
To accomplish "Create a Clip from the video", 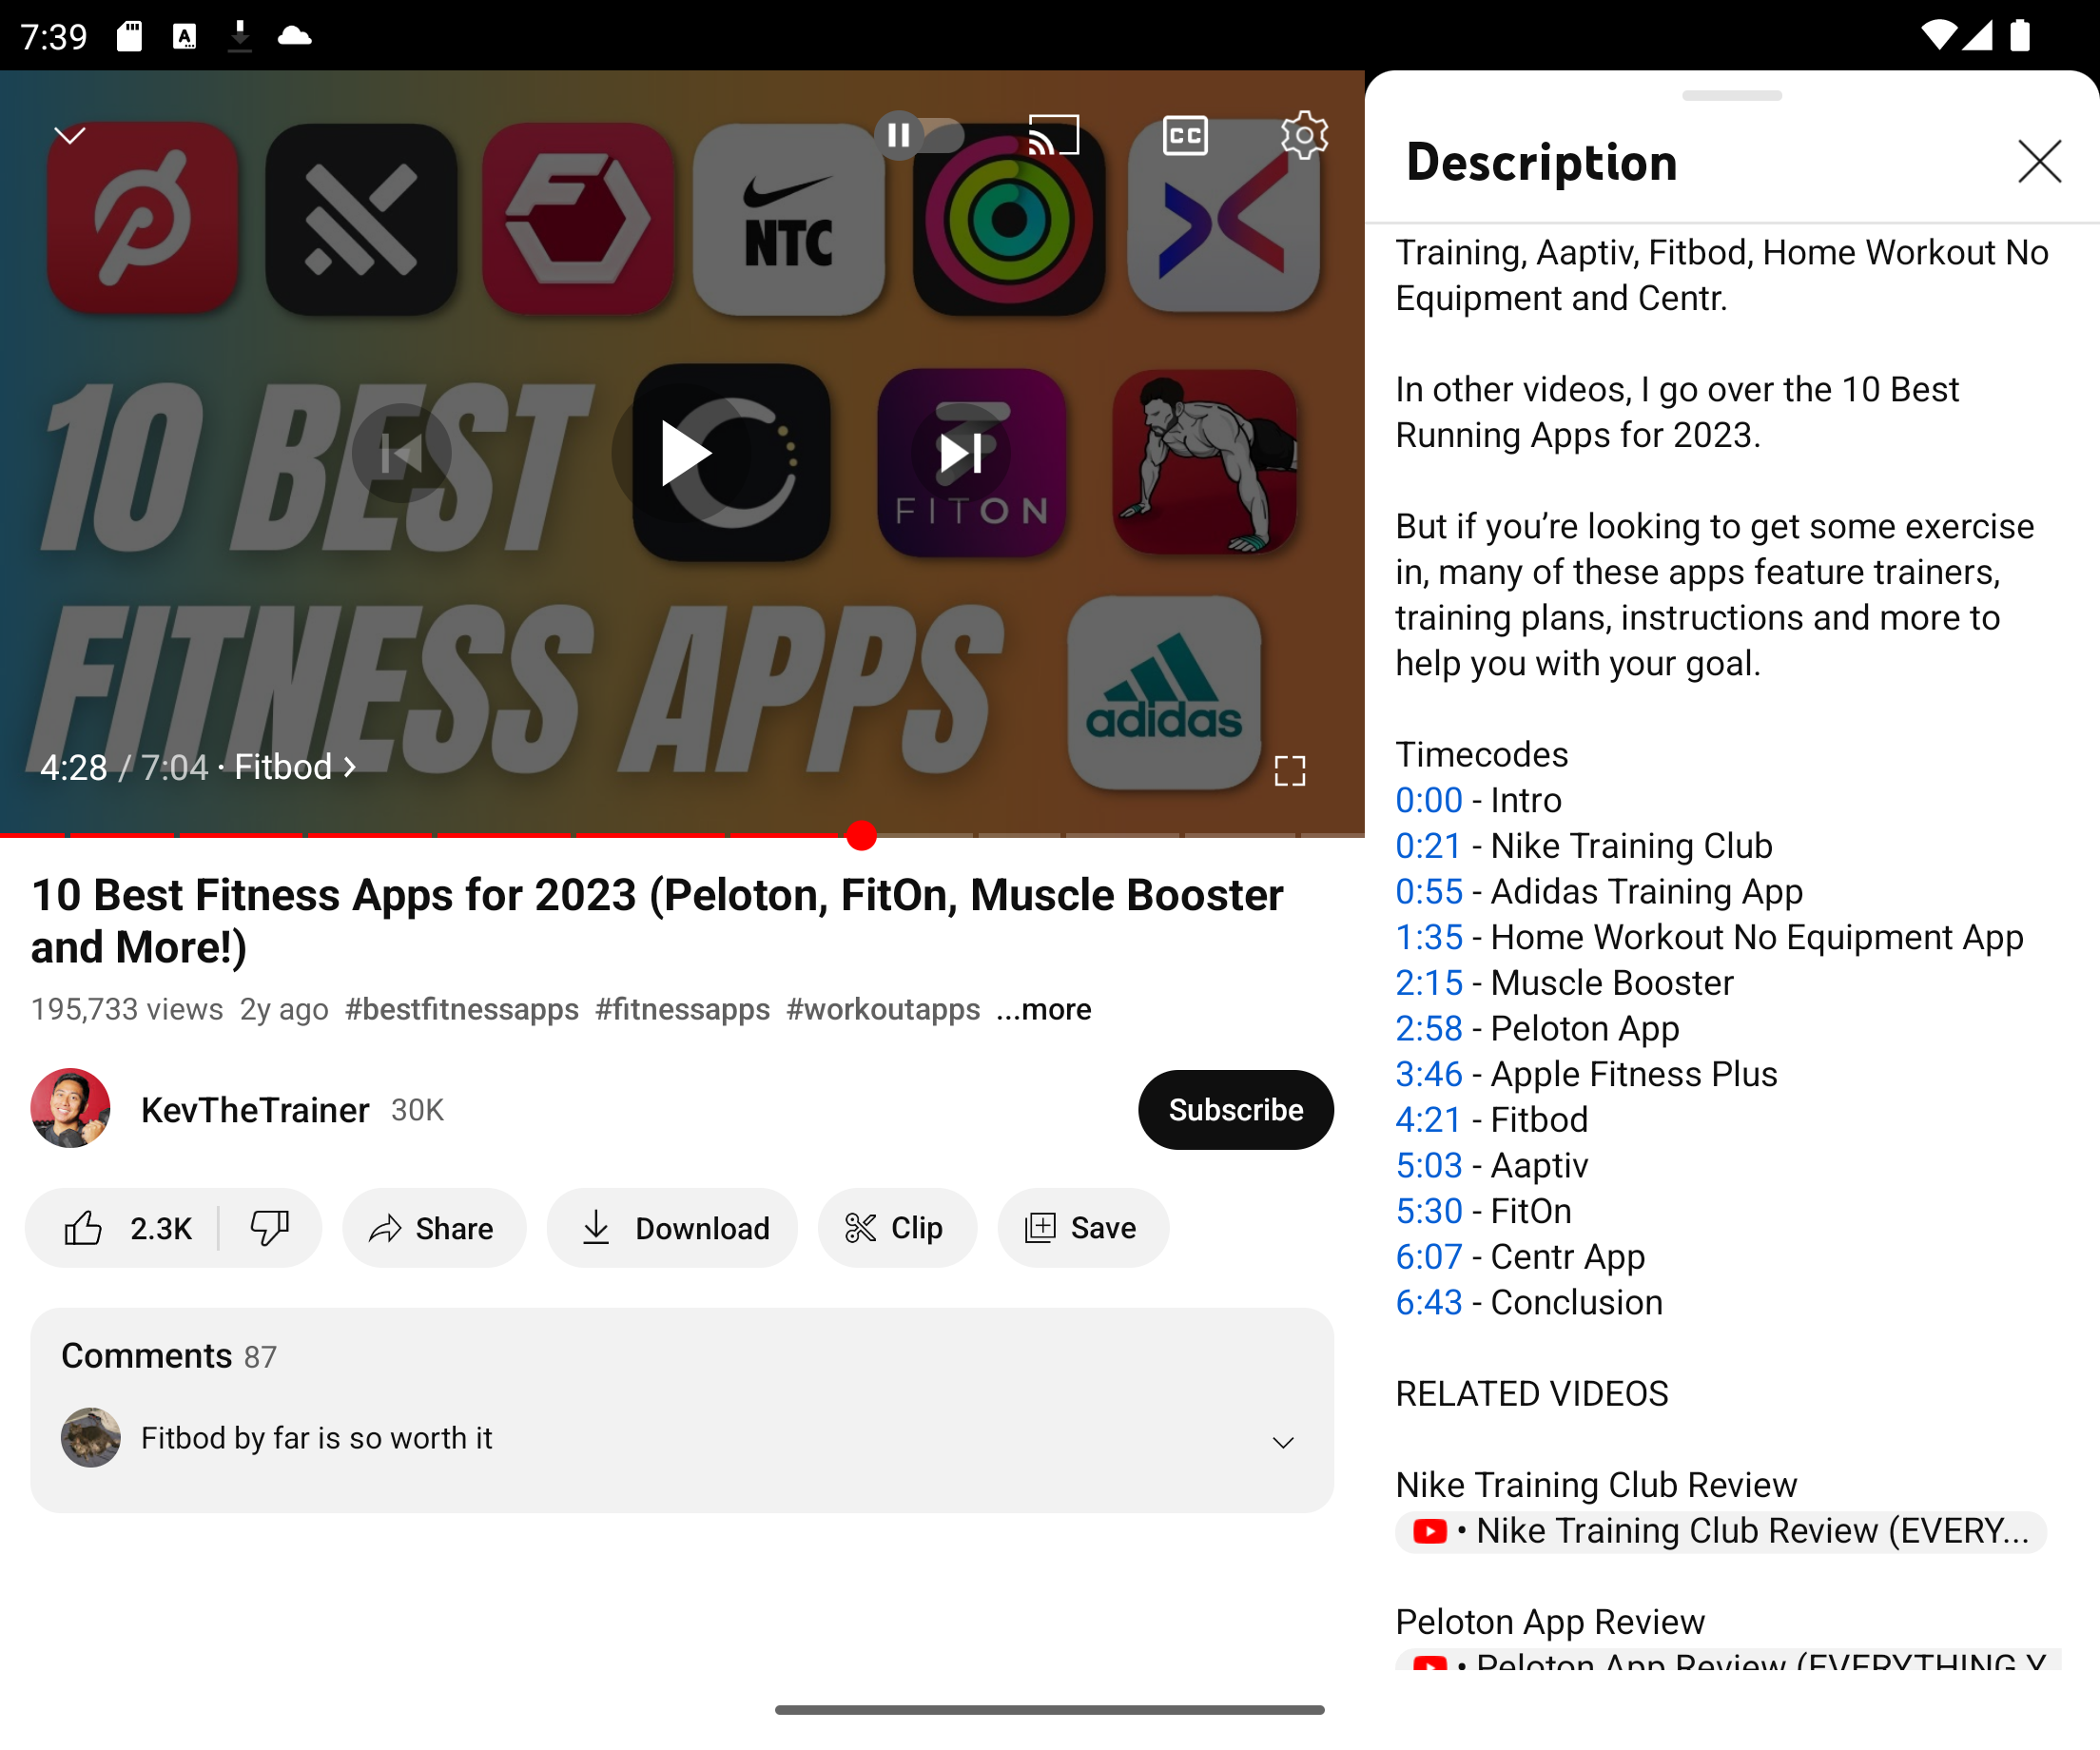I will 897,1228.
